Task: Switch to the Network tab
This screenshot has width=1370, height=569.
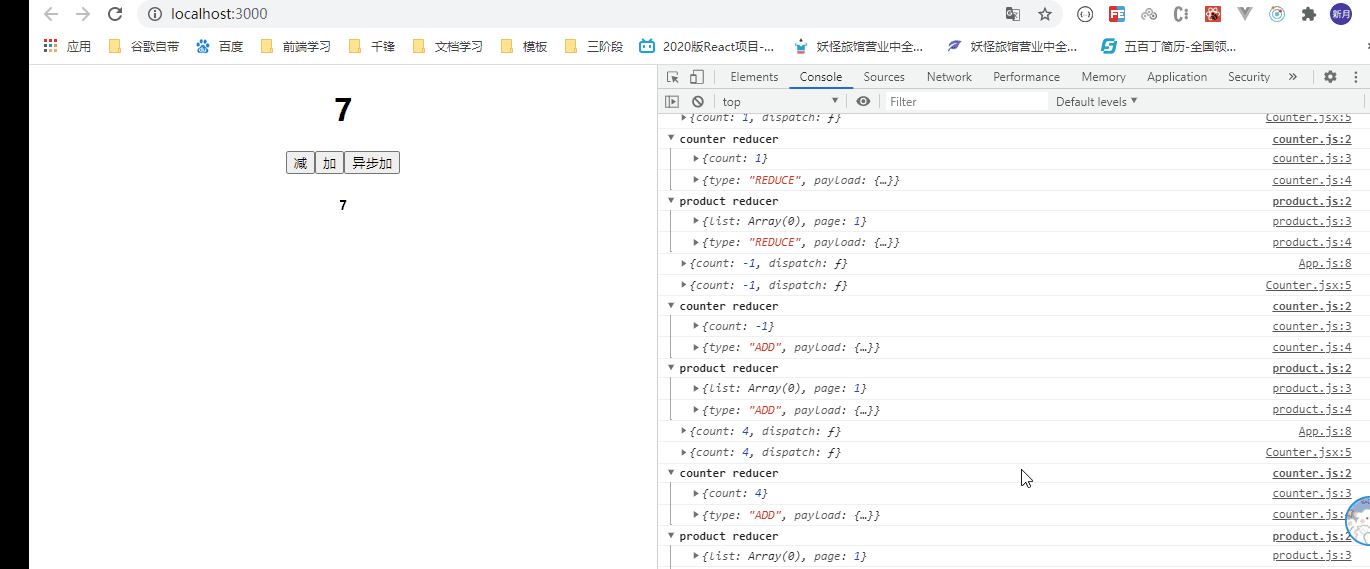Action: (949, 77)
